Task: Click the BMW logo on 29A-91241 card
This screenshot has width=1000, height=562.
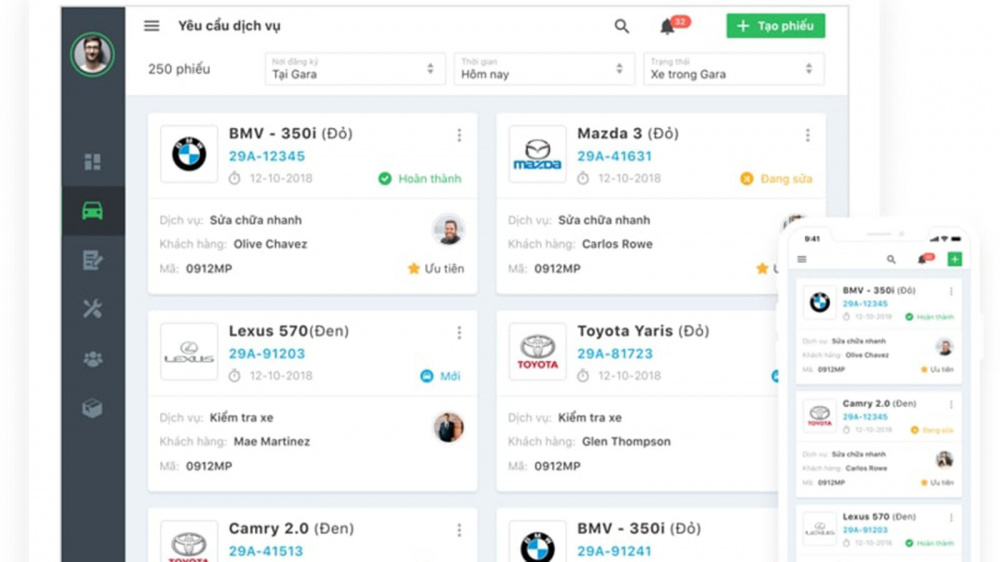Action: [x=537, y=542]
